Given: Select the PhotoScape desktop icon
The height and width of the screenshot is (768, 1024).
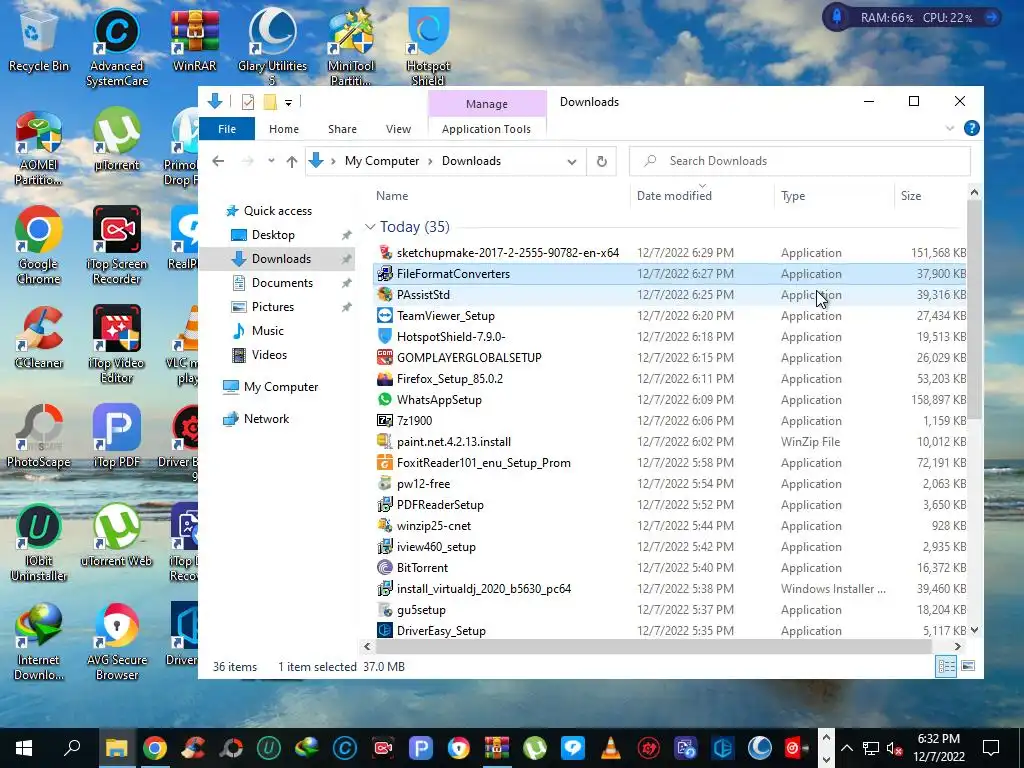Looking at the screenshot, I should (39, 436).
